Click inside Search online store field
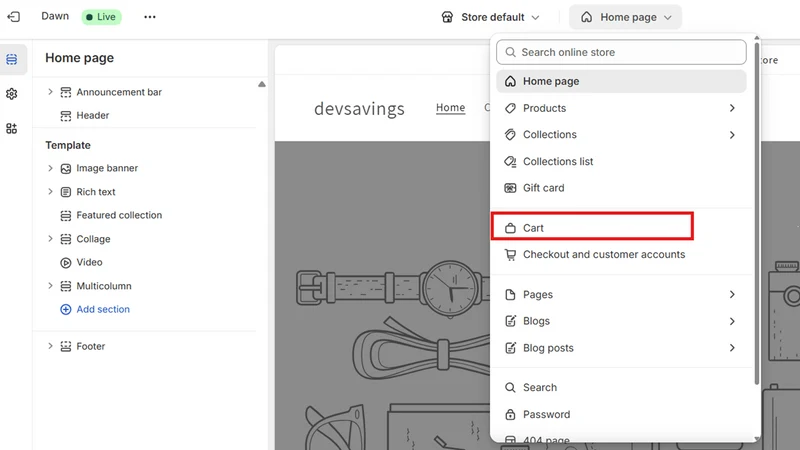The image size is (800, 450). coord(621,52)
